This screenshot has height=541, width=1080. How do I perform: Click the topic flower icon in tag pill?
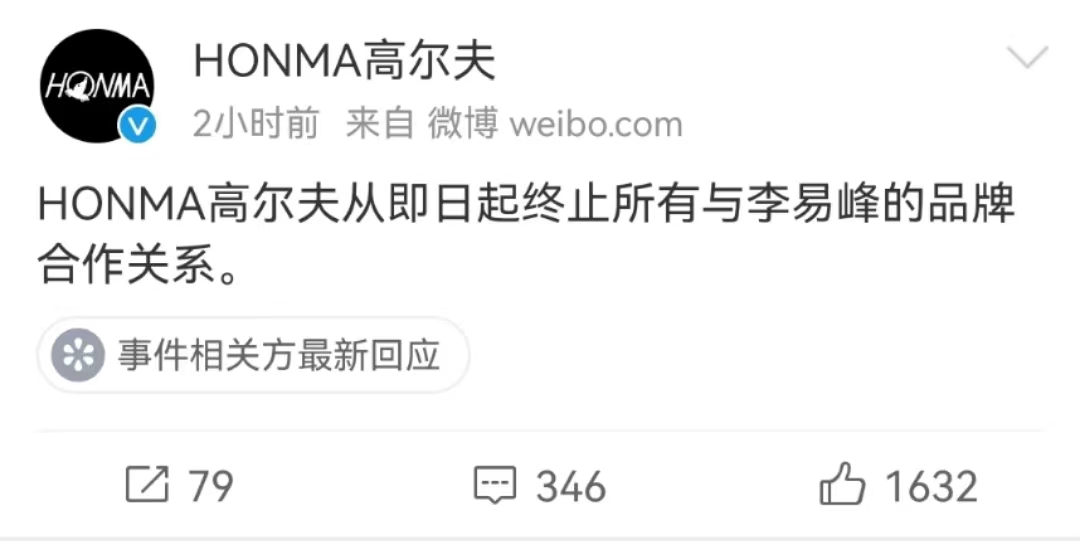78,355
